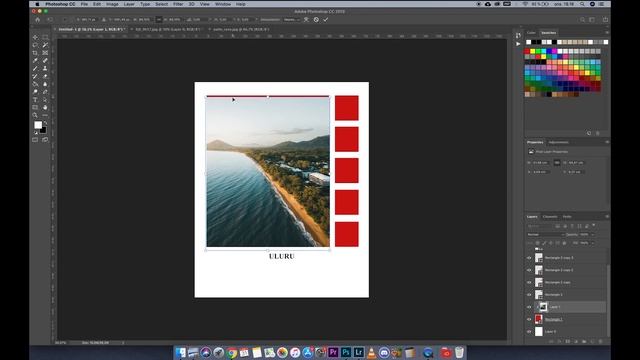
Task: Hide the Rectangle 2 copy layer
Action: coord(529,282)
